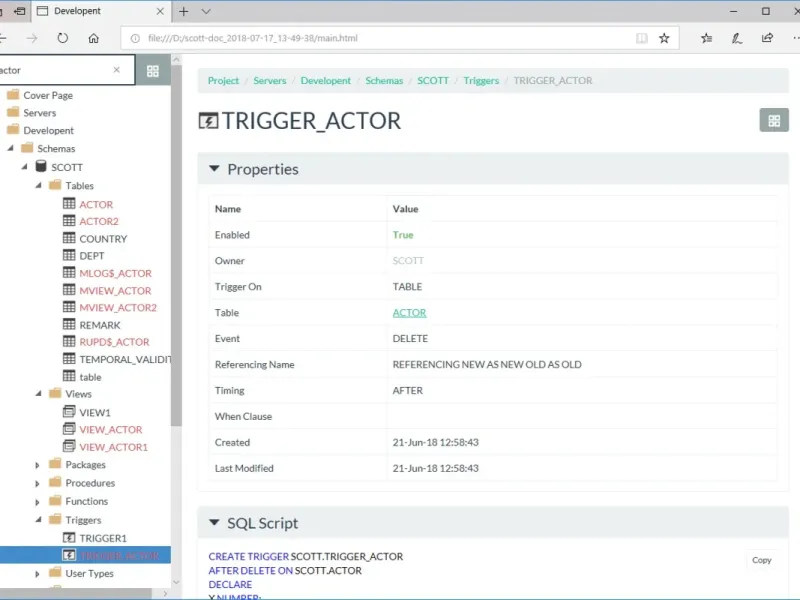Clear the sidebar search field

click(117, 70)
